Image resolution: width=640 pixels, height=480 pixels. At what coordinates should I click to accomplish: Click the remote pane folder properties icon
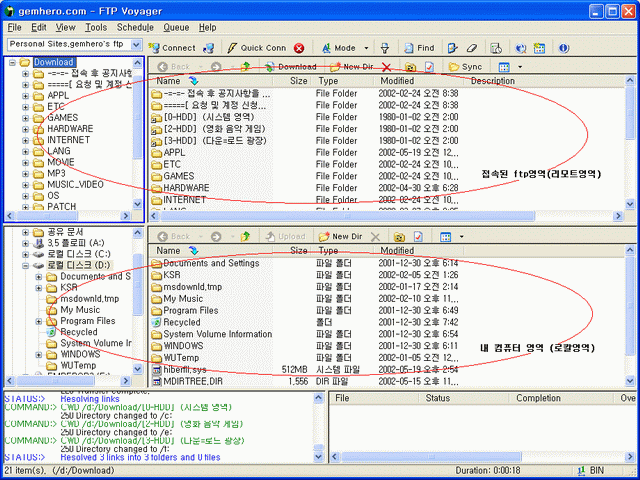pos(410,67)
